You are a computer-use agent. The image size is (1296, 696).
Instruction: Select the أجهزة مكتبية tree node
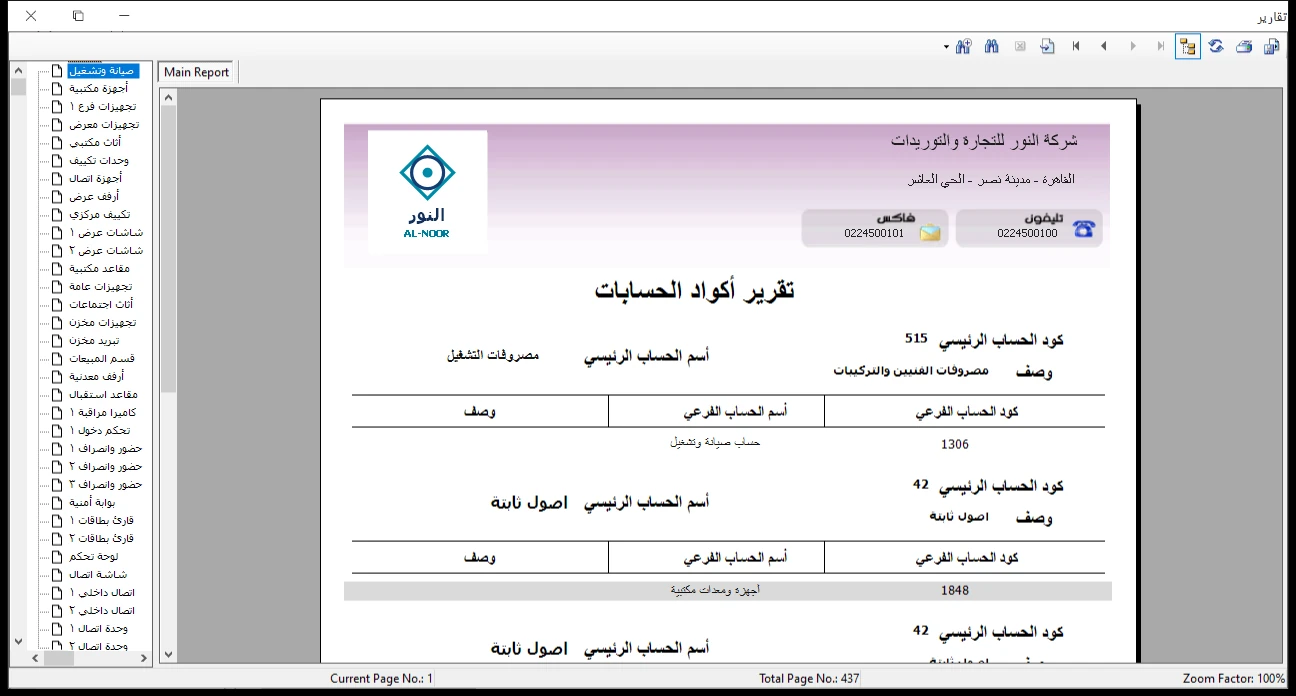click(99, 89)
